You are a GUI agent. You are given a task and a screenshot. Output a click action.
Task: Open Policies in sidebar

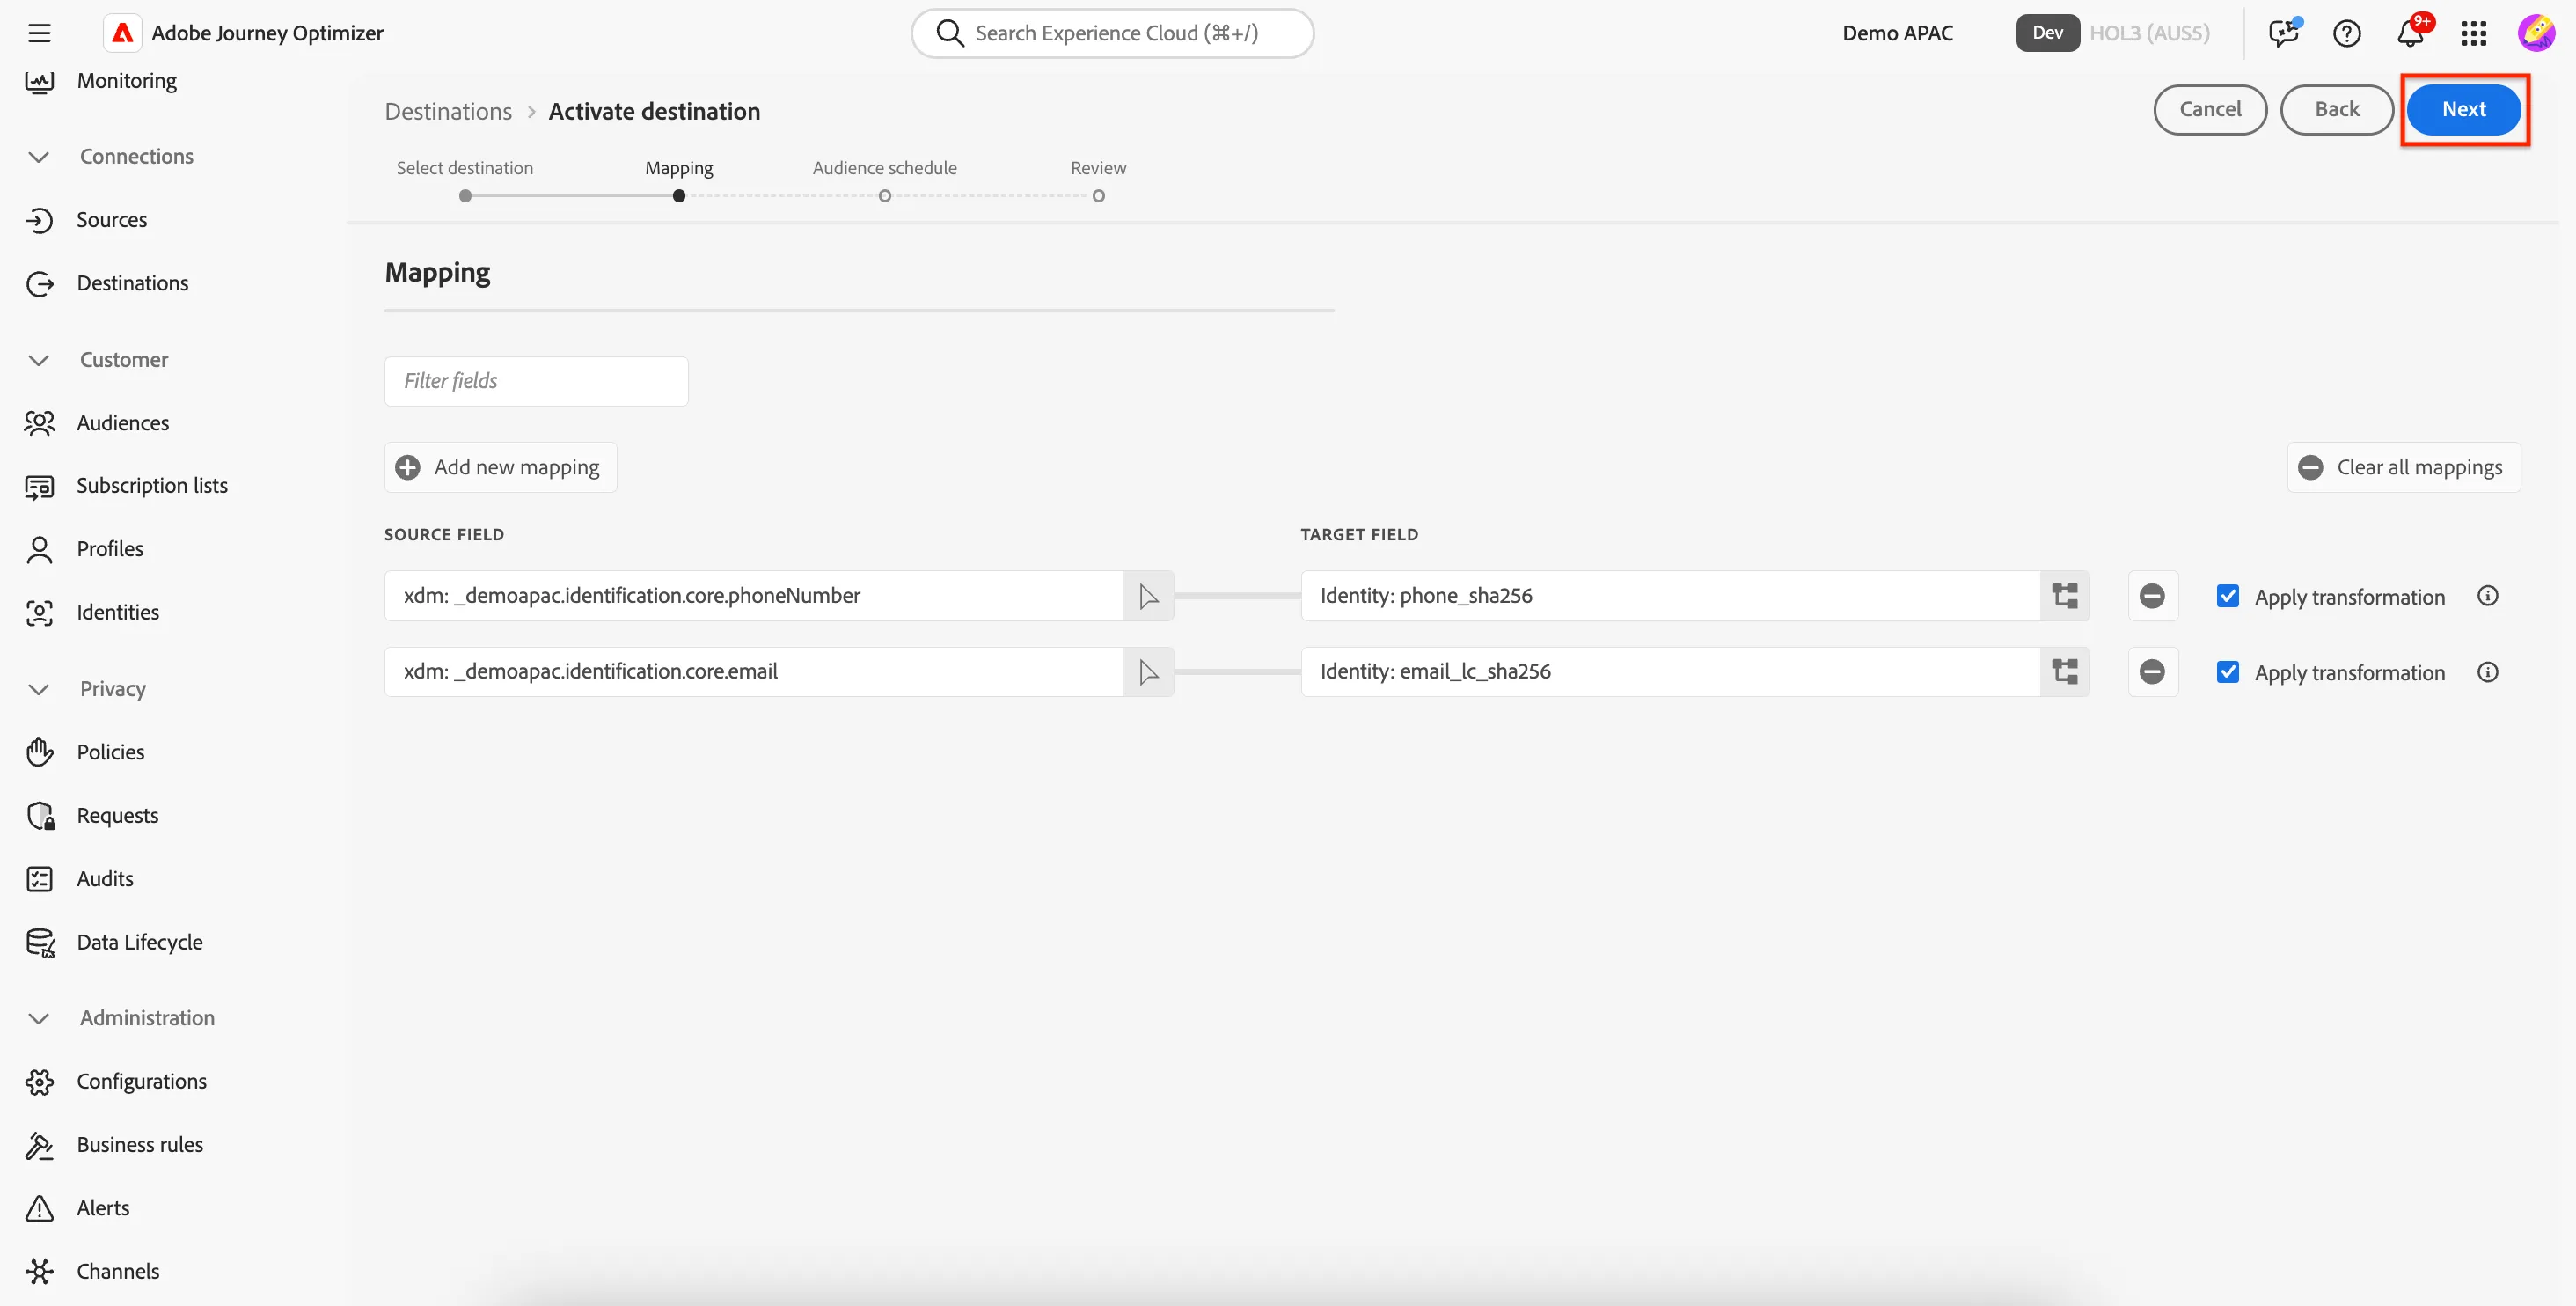(110, 752)
